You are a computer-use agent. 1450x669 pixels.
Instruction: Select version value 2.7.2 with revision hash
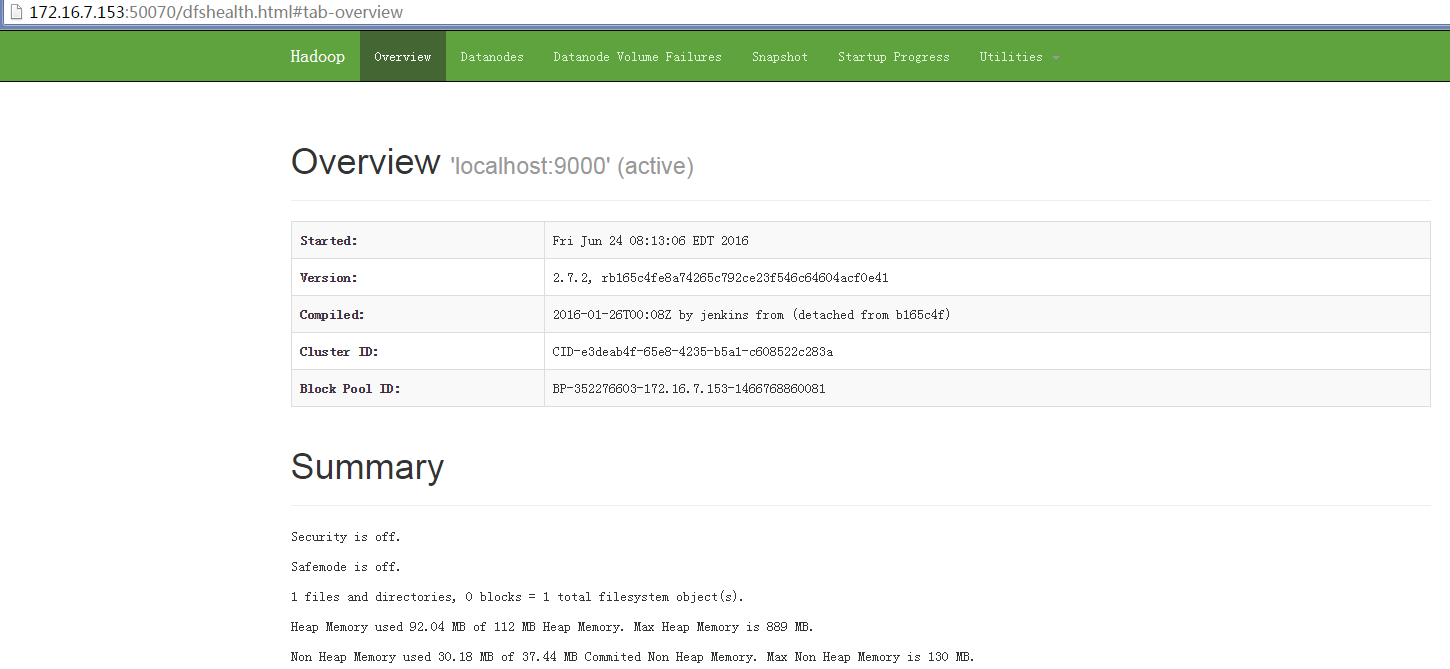pyautogui.click(x=721, y=278)
